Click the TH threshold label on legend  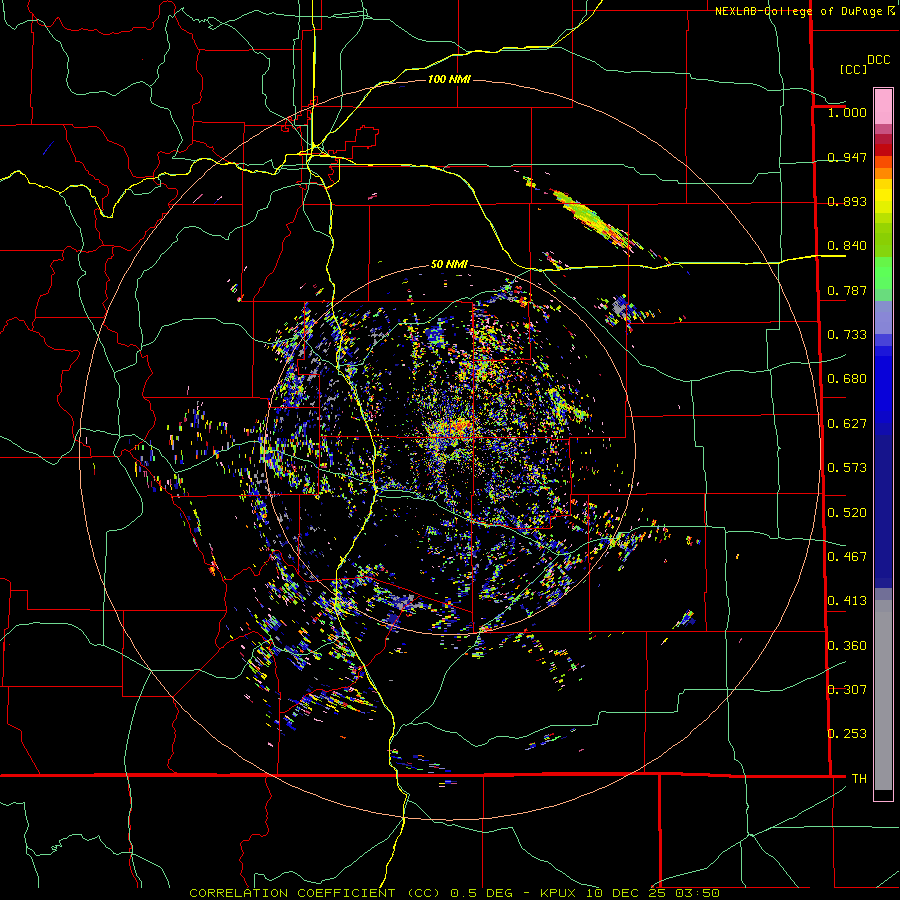[859, 779]
